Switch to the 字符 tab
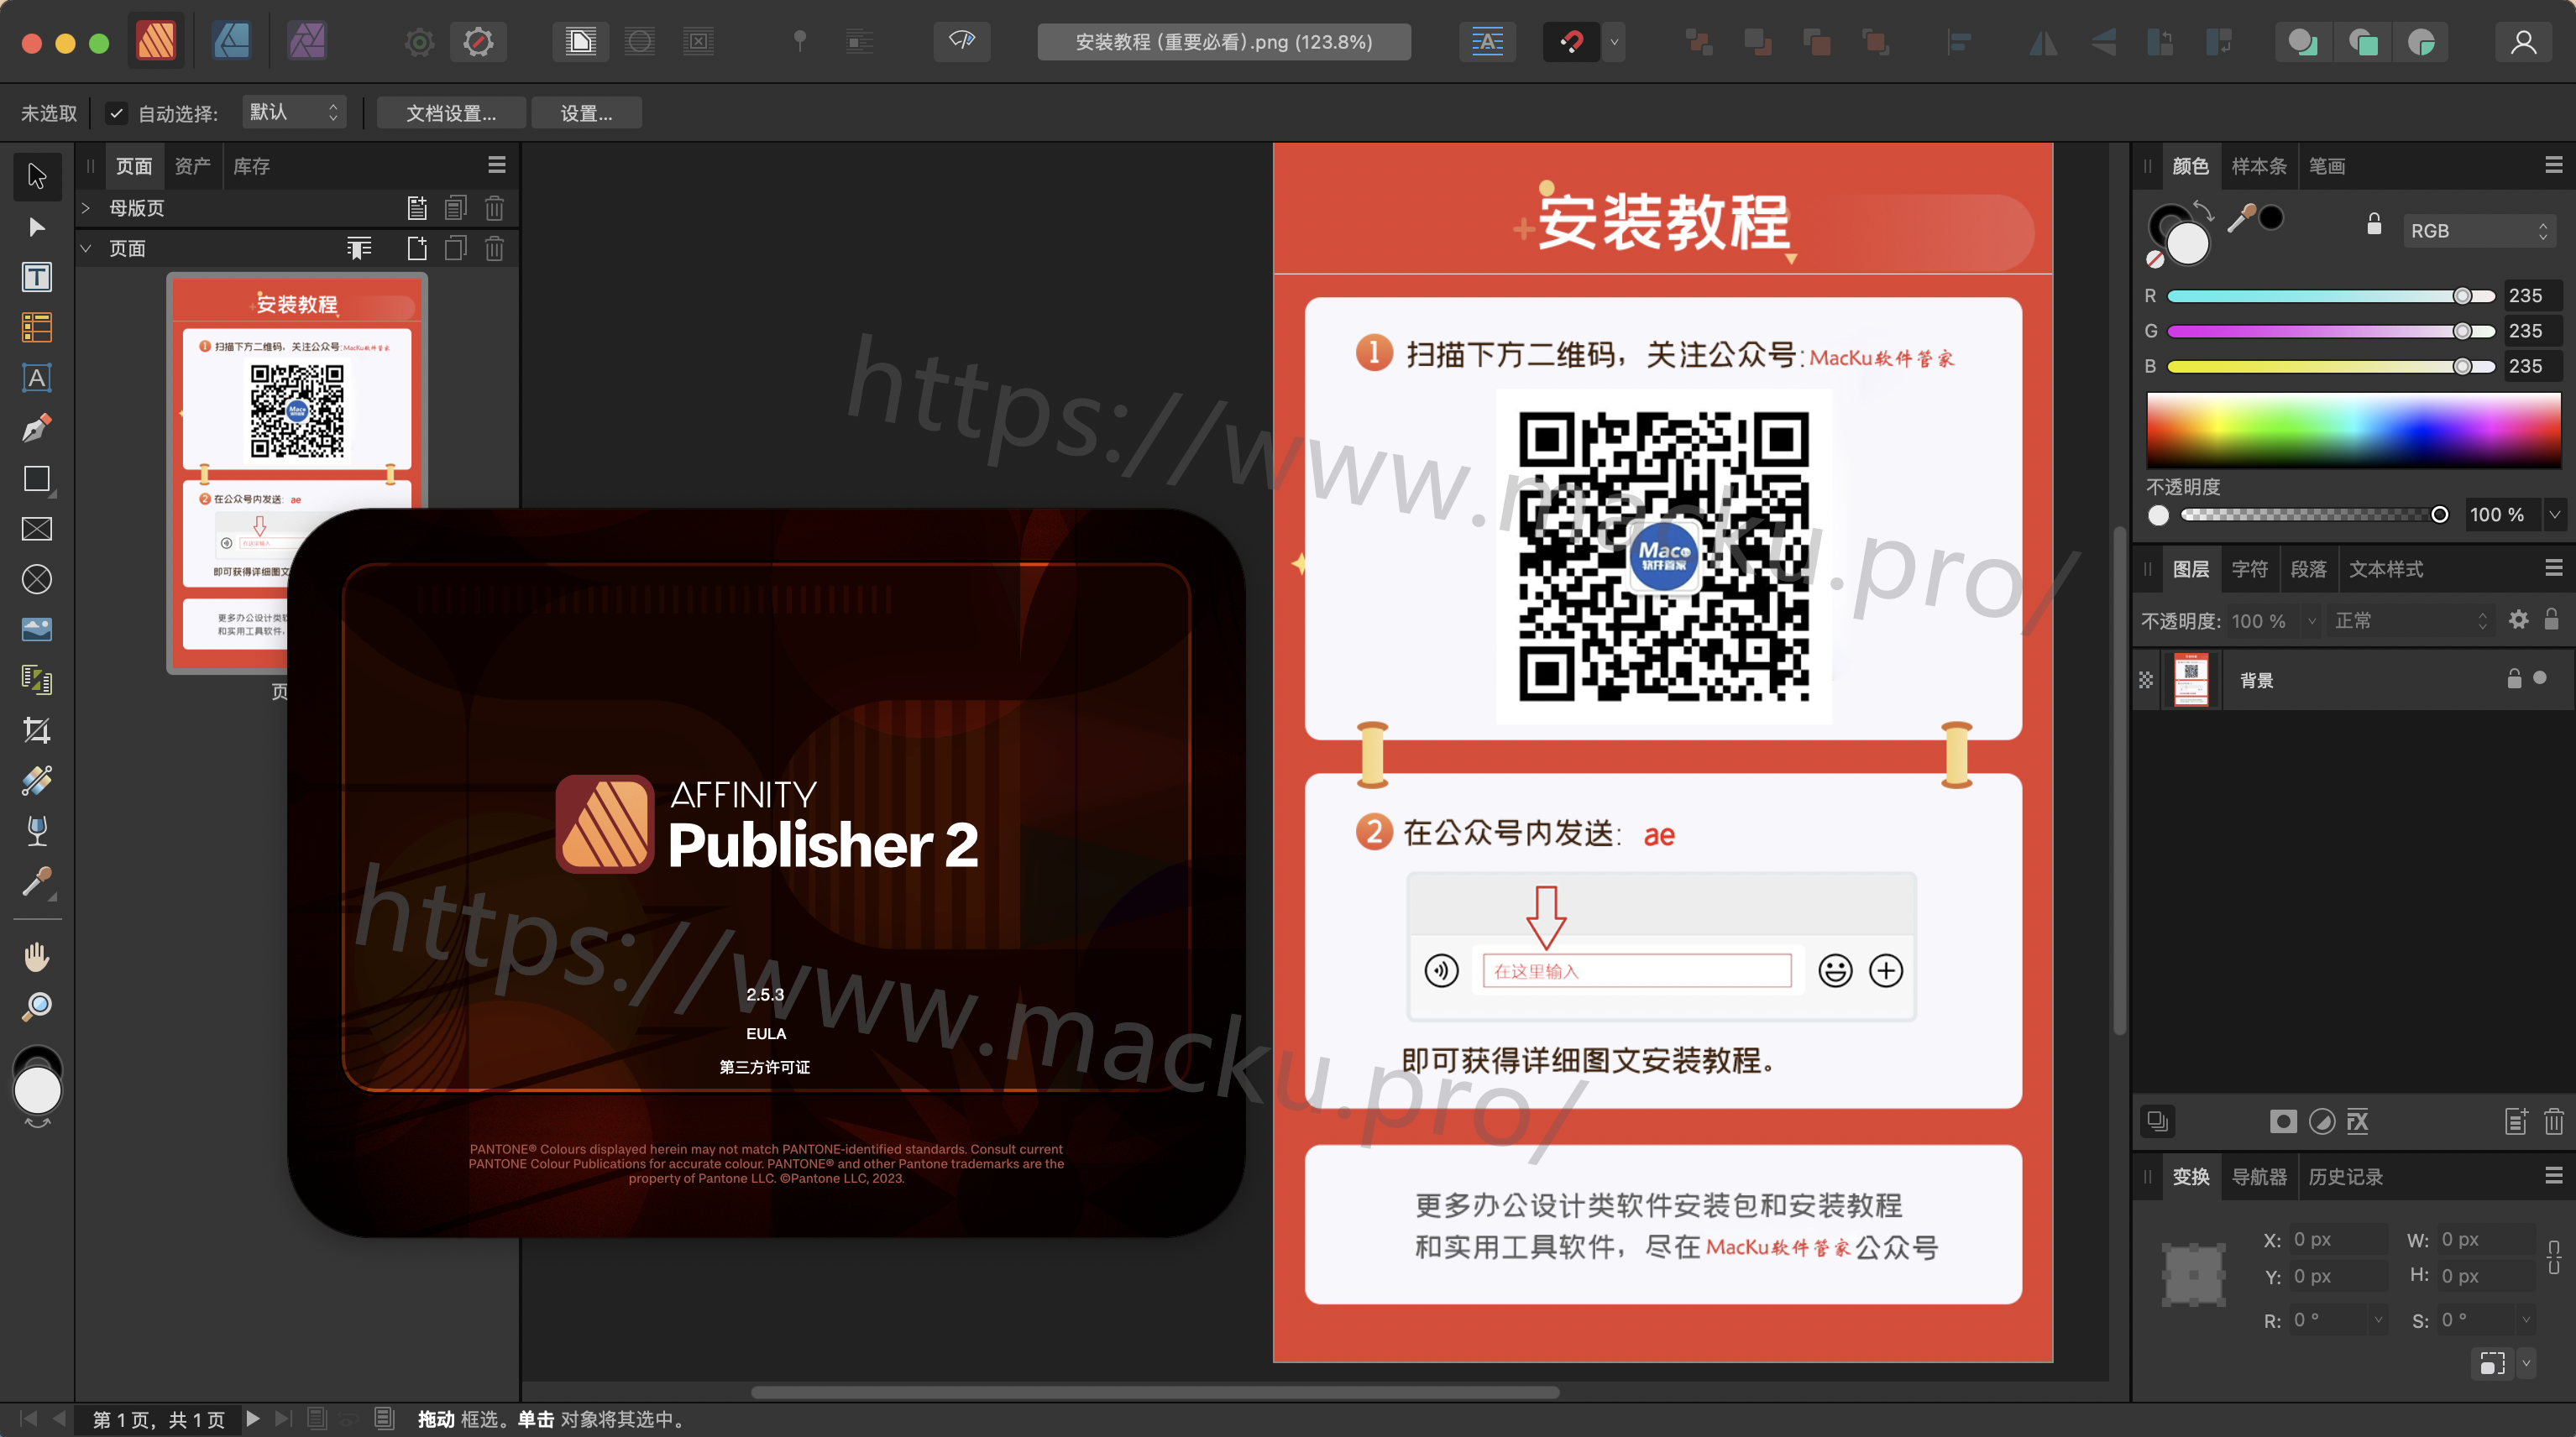Image resolution: width=2576 pixels, height=1437 pixels. pyautogui.click(x=2249, y=569)
